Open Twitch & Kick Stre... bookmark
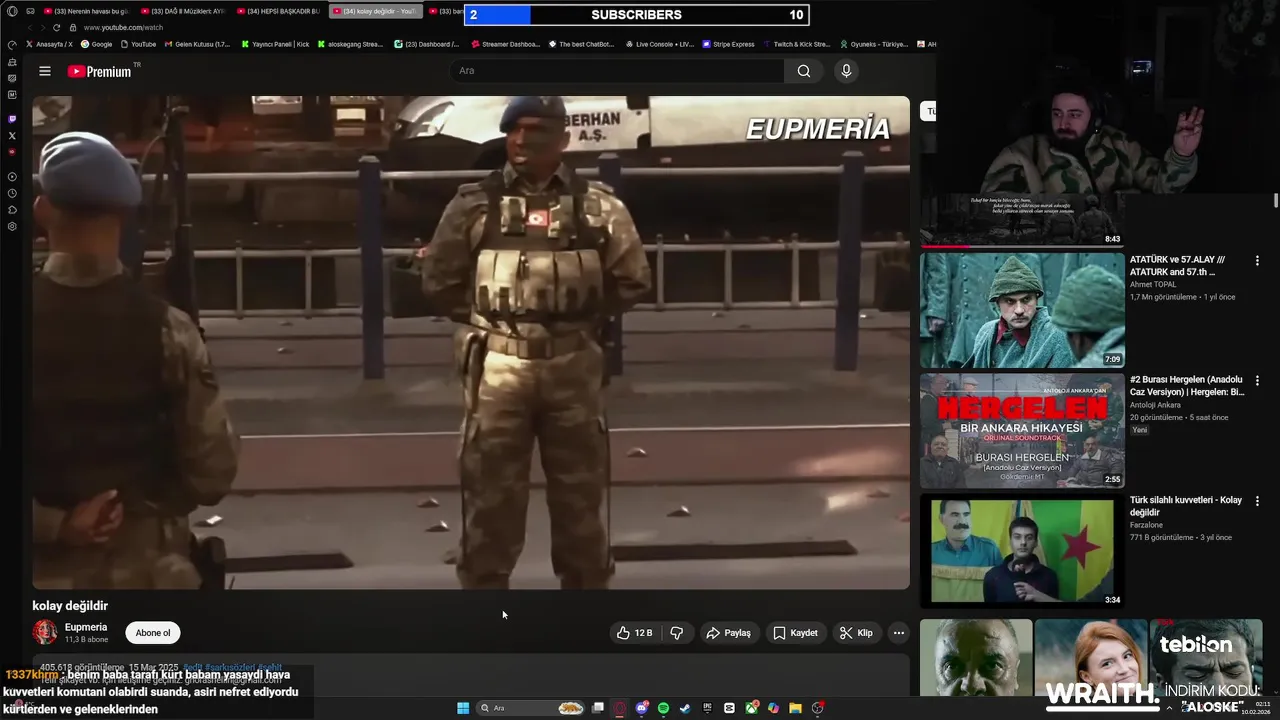This screenshot has height=720, width=1280. pos(796,44)
